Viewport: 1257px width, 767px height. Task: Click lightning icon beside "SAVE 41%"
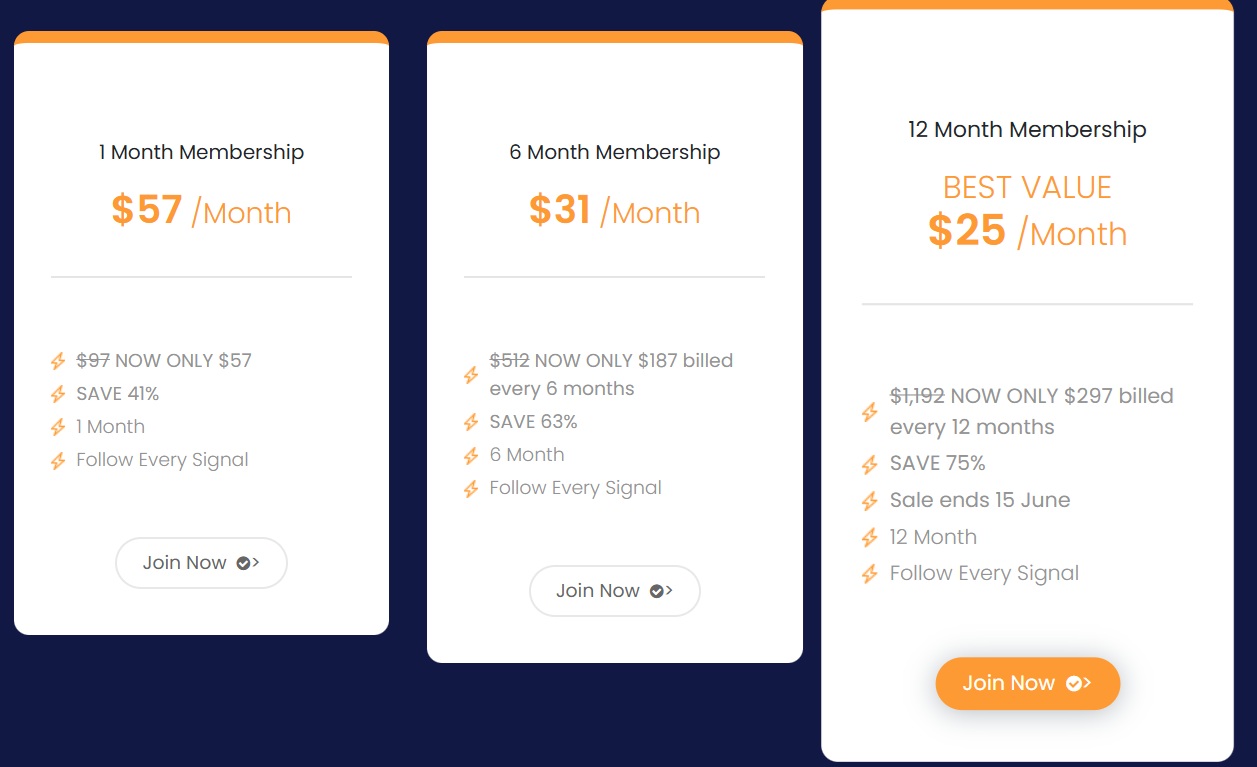coord(58,394)
